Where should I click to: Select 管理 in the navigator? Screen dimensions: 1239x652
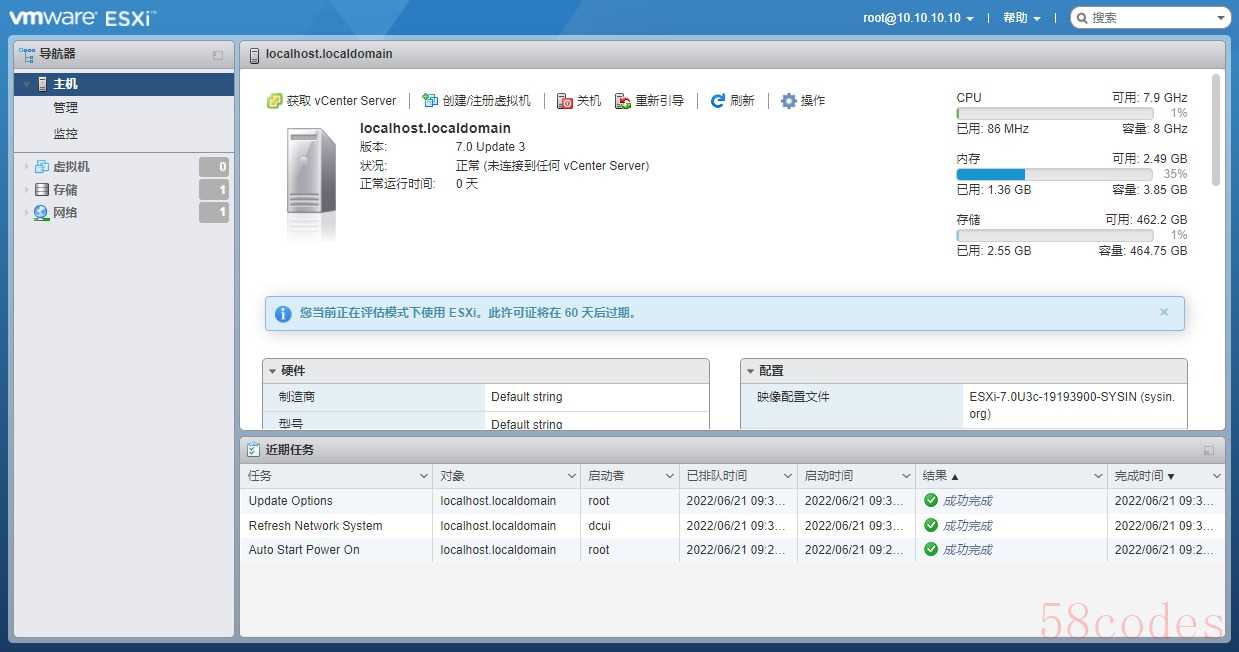(x=65, y=108)
